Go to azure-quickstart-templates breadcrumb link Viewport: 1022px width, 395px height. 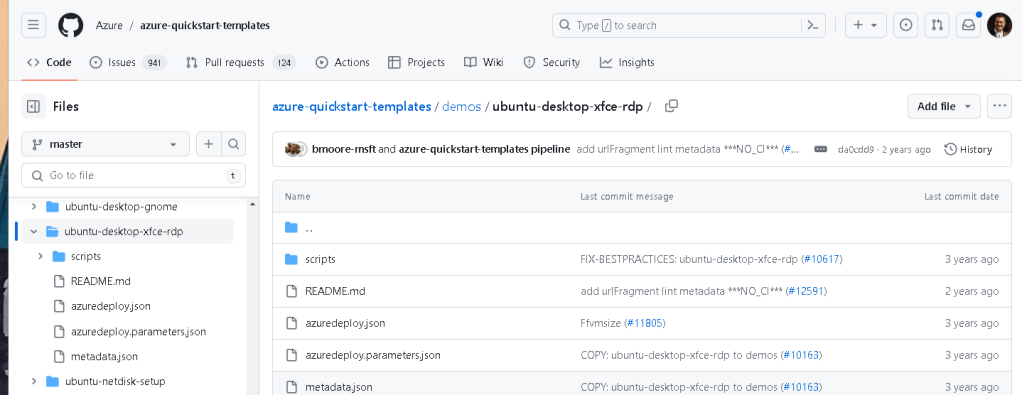[x=352, y=106]
